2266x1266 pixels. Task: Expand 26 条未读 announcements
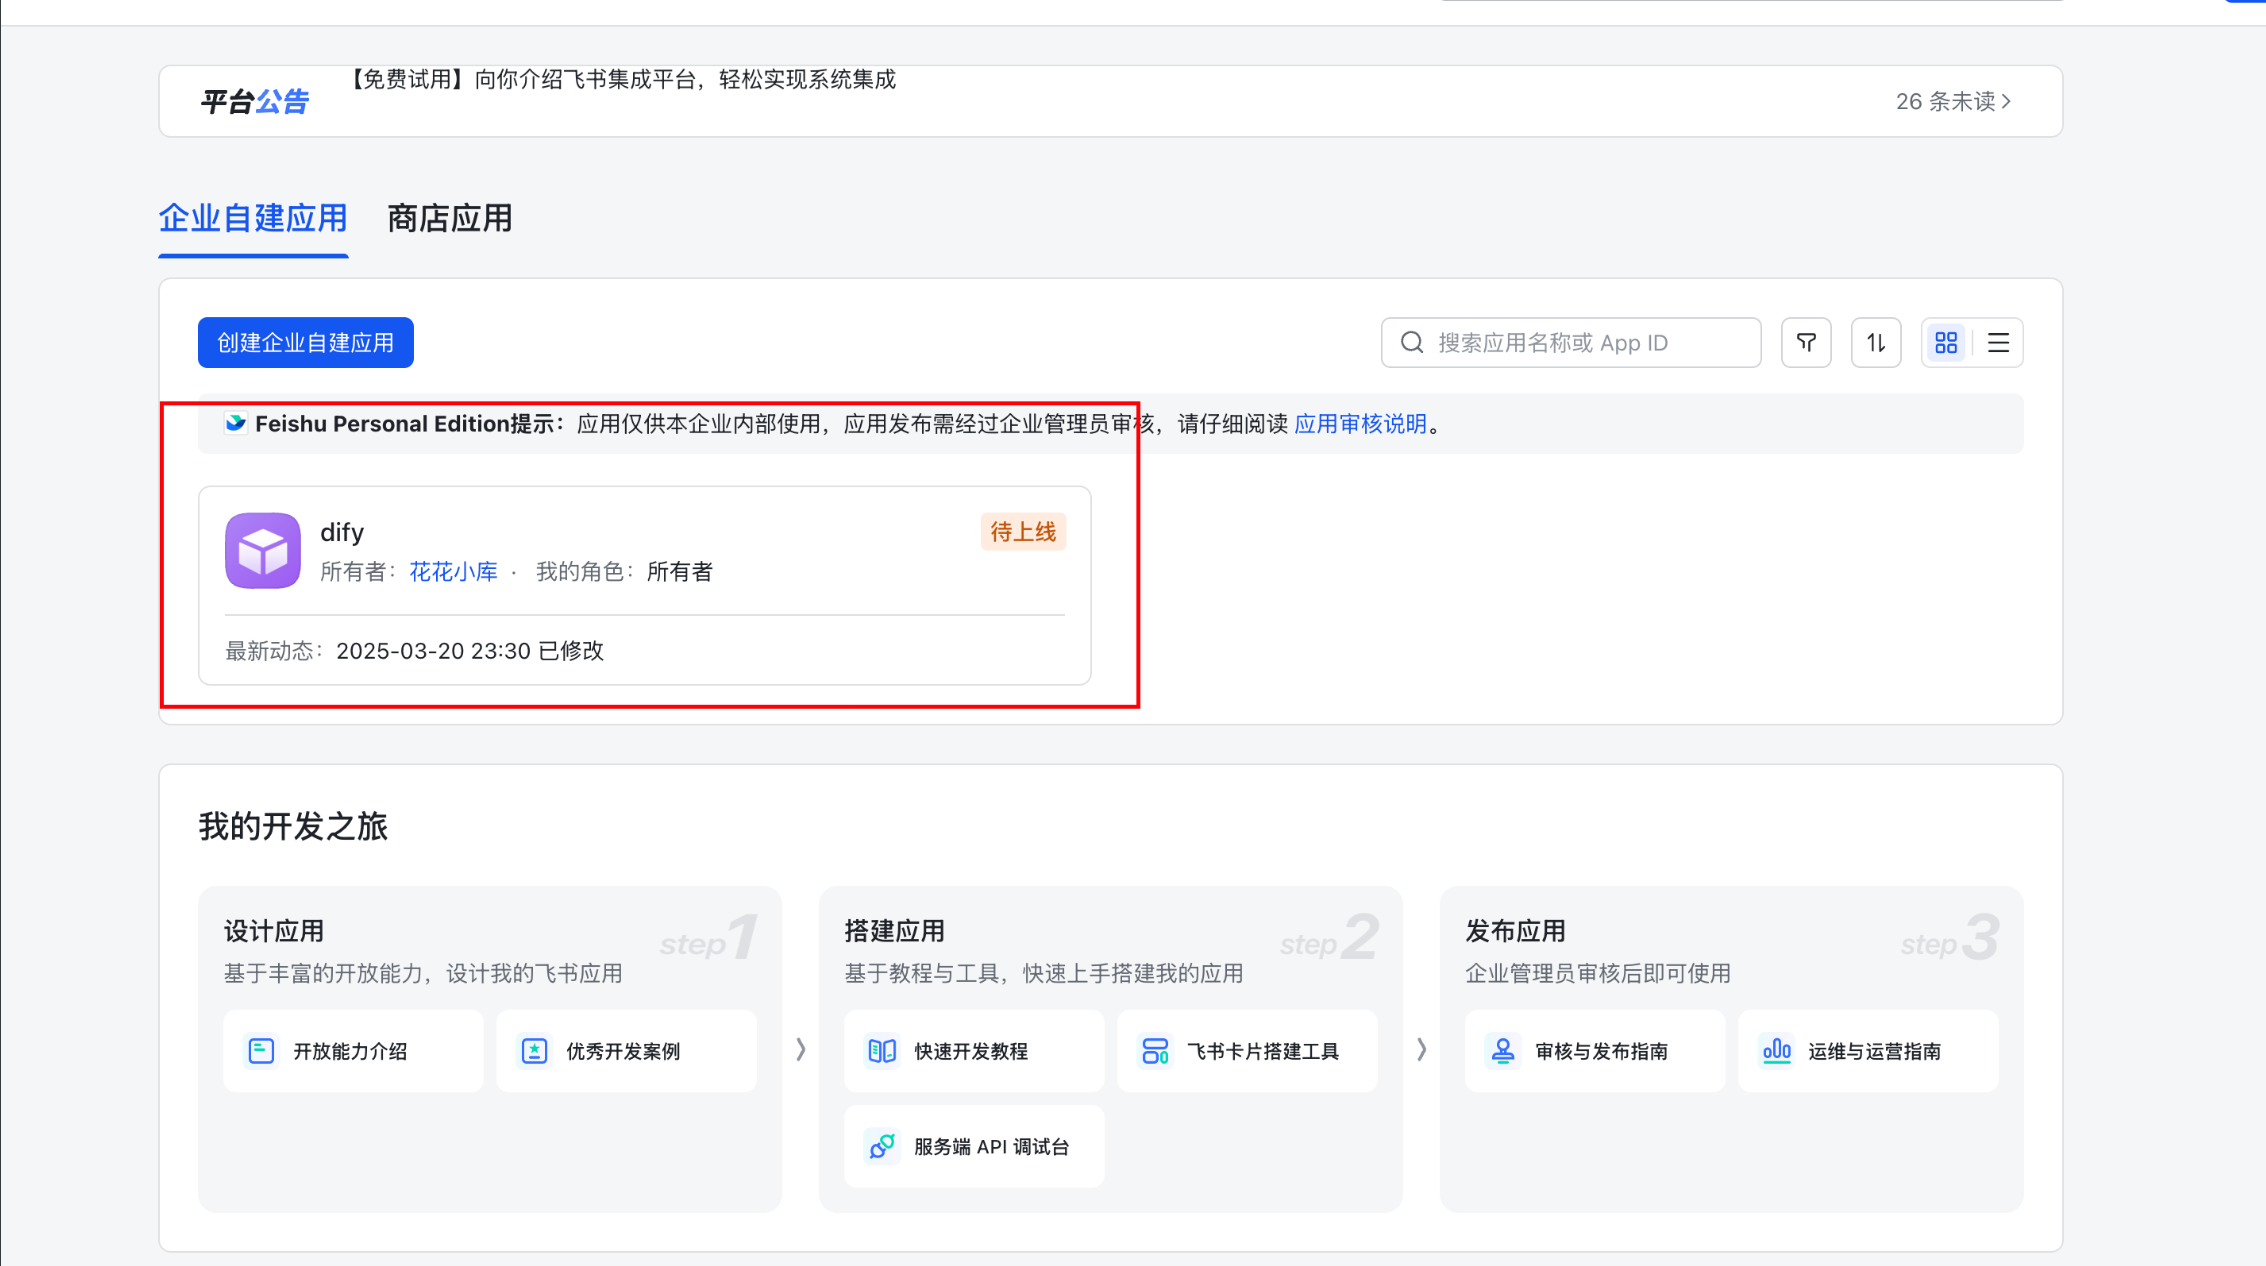click(x=1953, y=101)
